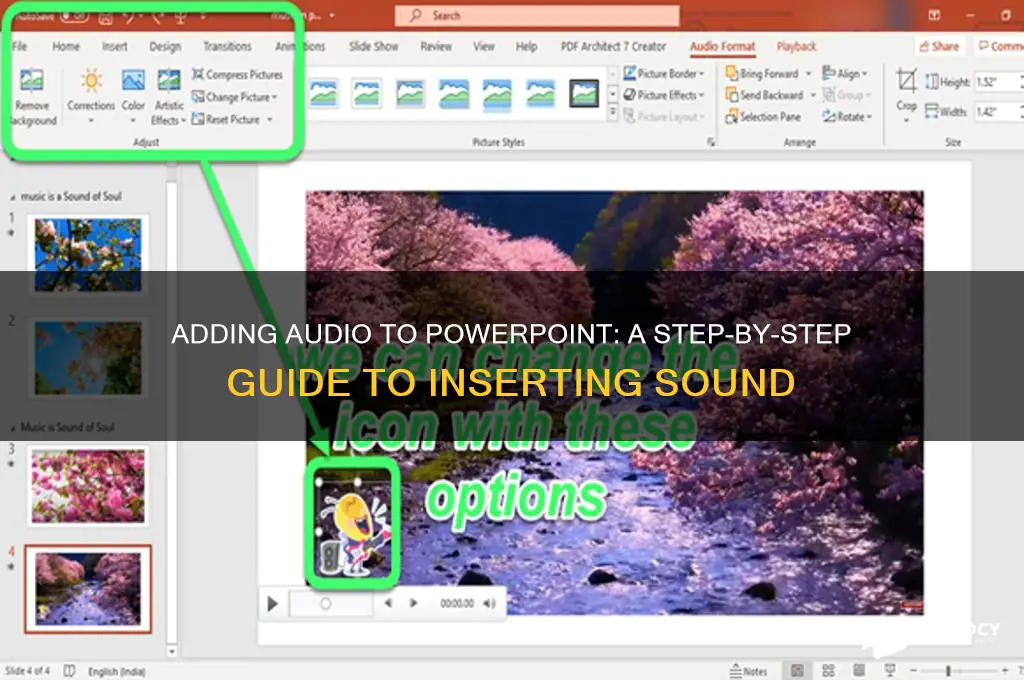
Task: Switch to the Transitions tab
Action: [x=227, y=46]
